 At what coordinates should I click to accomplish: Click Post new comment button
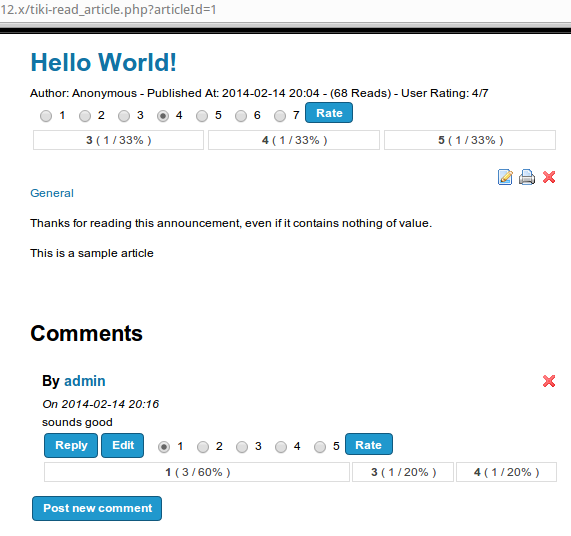[x=97, y=508]
